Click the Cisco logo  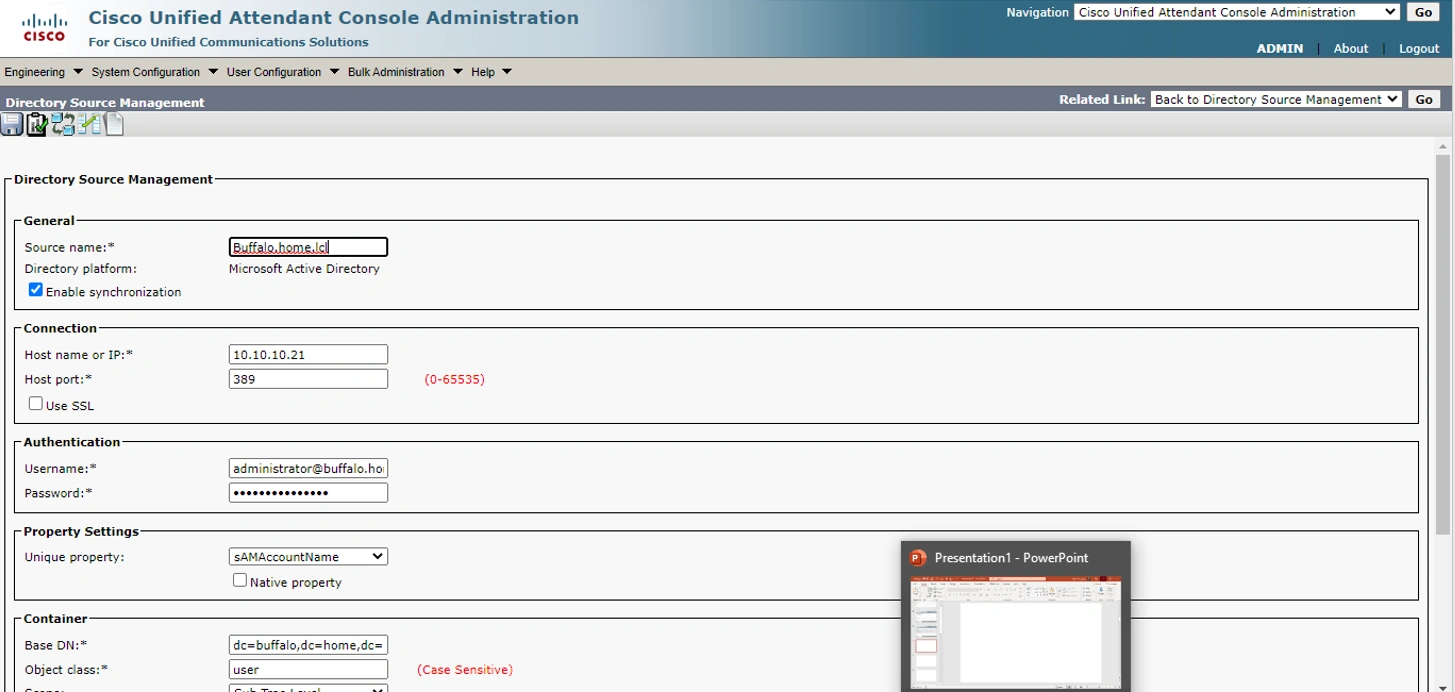[44, 28]
